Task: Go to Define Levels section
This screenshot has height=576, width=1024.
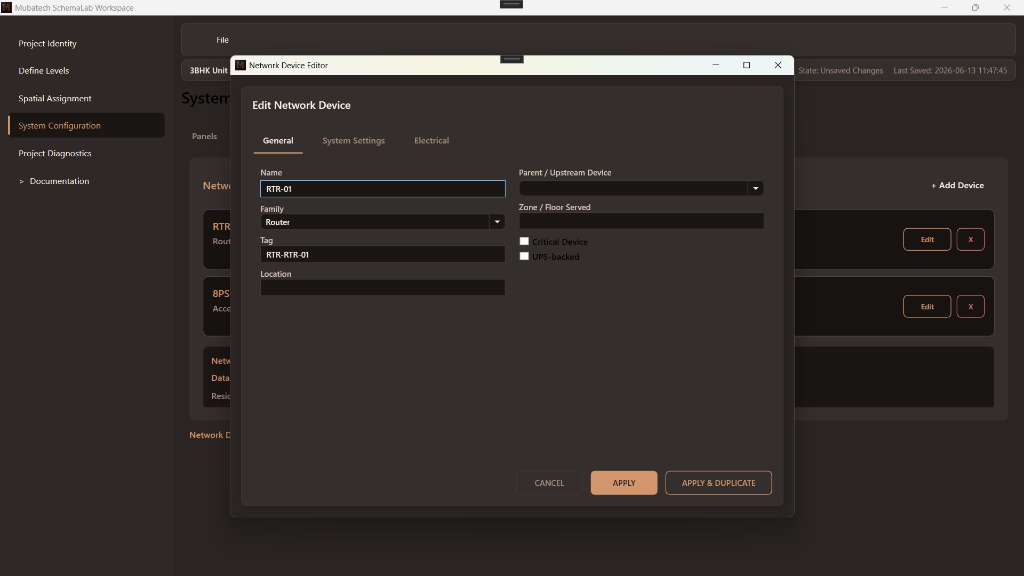Action: [43, 71]
